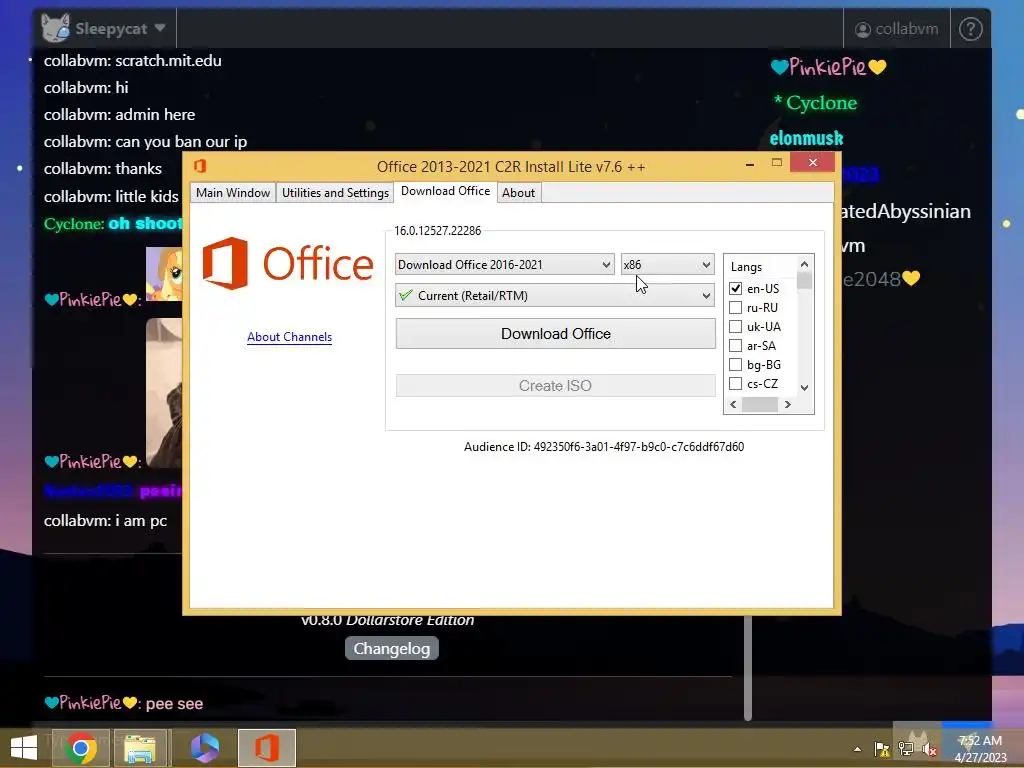Click the Action Center flag tray icon

882,749
